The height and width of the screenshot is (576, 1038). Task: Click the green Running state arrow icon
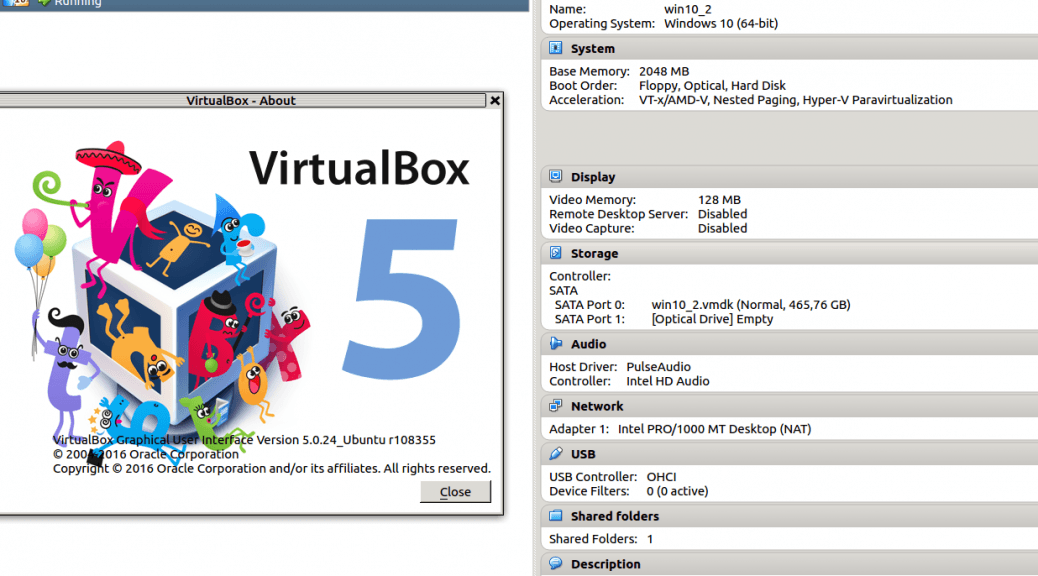coord(44,3)
